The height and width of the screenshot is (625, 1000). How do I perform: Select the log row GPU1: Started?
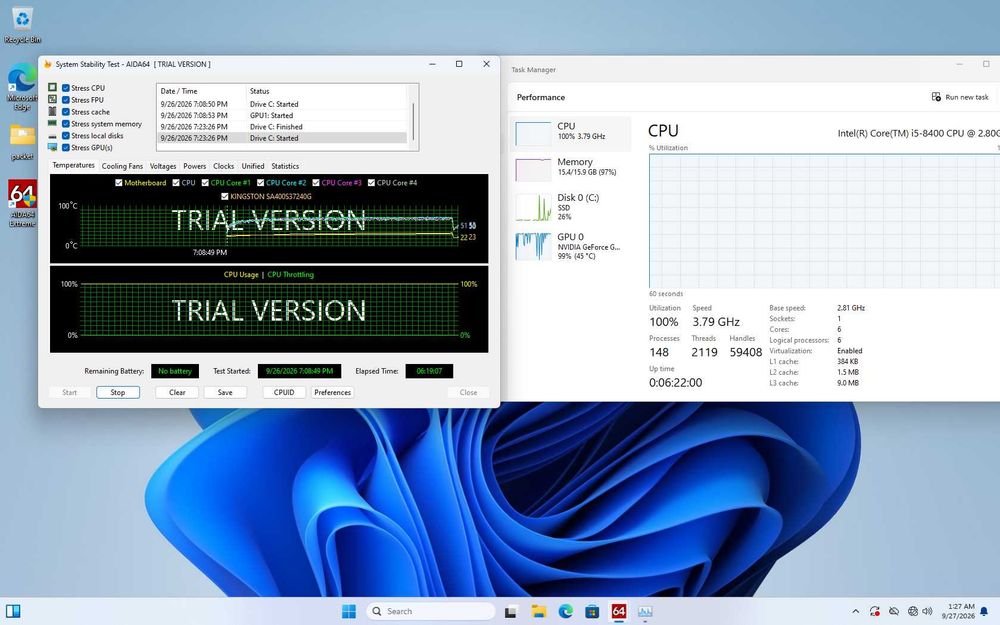click(282, 115)
